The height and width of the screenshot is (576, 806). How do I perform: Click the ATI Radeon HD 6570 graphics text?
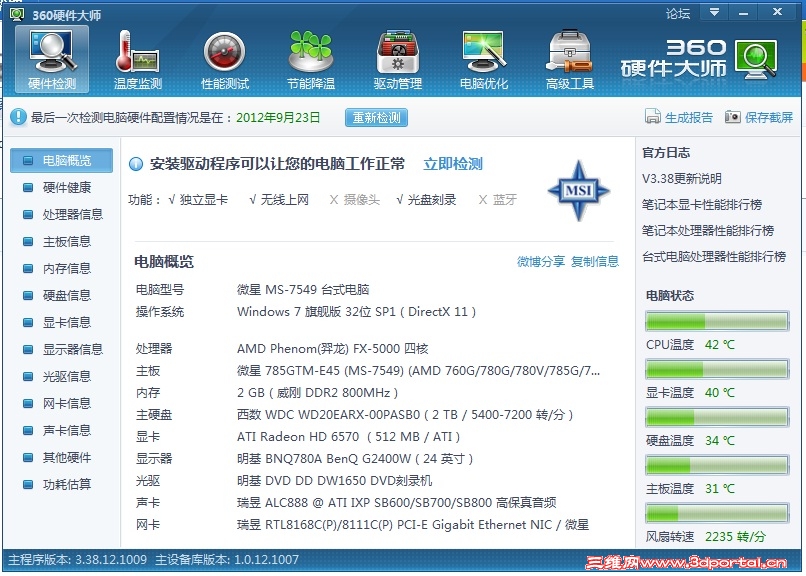pos(349,437)
